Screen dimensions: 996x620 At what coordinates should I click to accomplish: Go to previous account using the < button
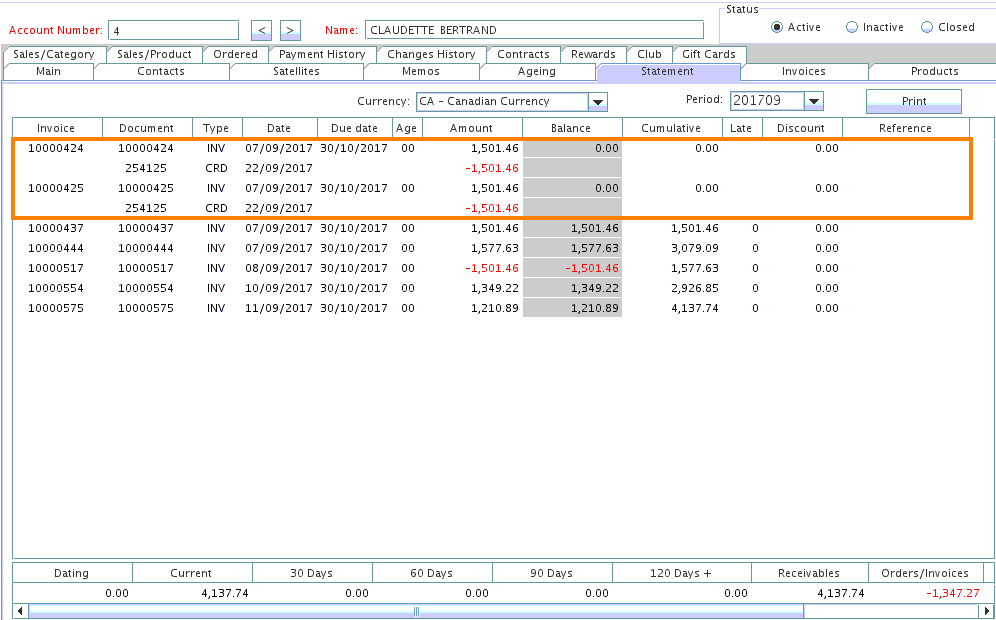261,30
